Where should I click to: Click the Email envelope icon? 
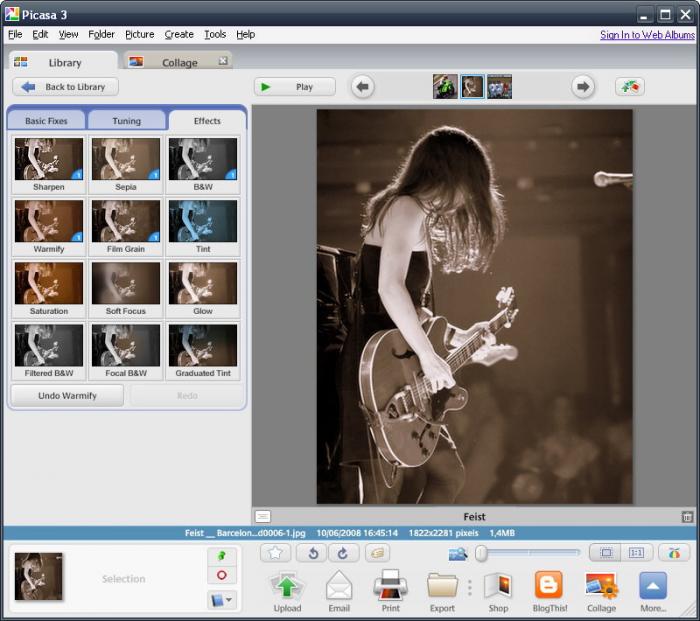pyautogui.click(x=339, y=586)
